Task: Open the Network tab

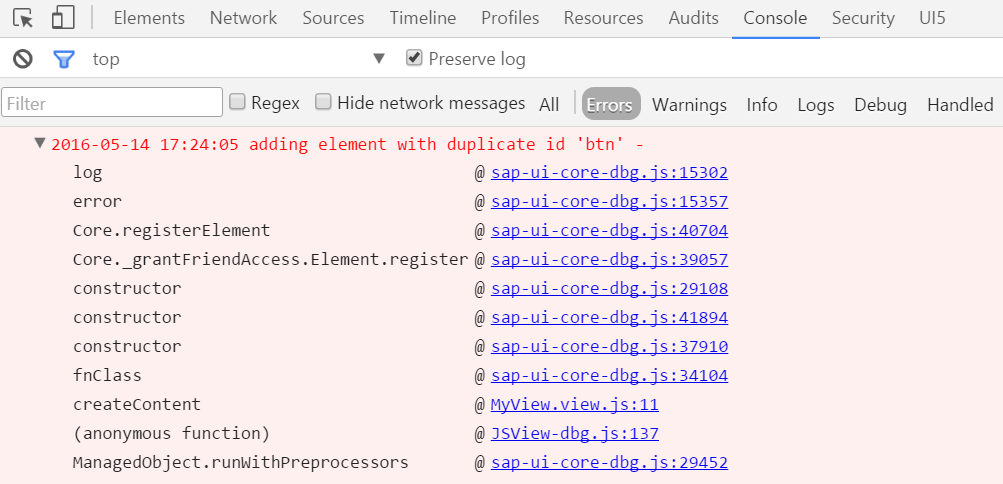Action: pyautogui.click(x=243, y=19)
